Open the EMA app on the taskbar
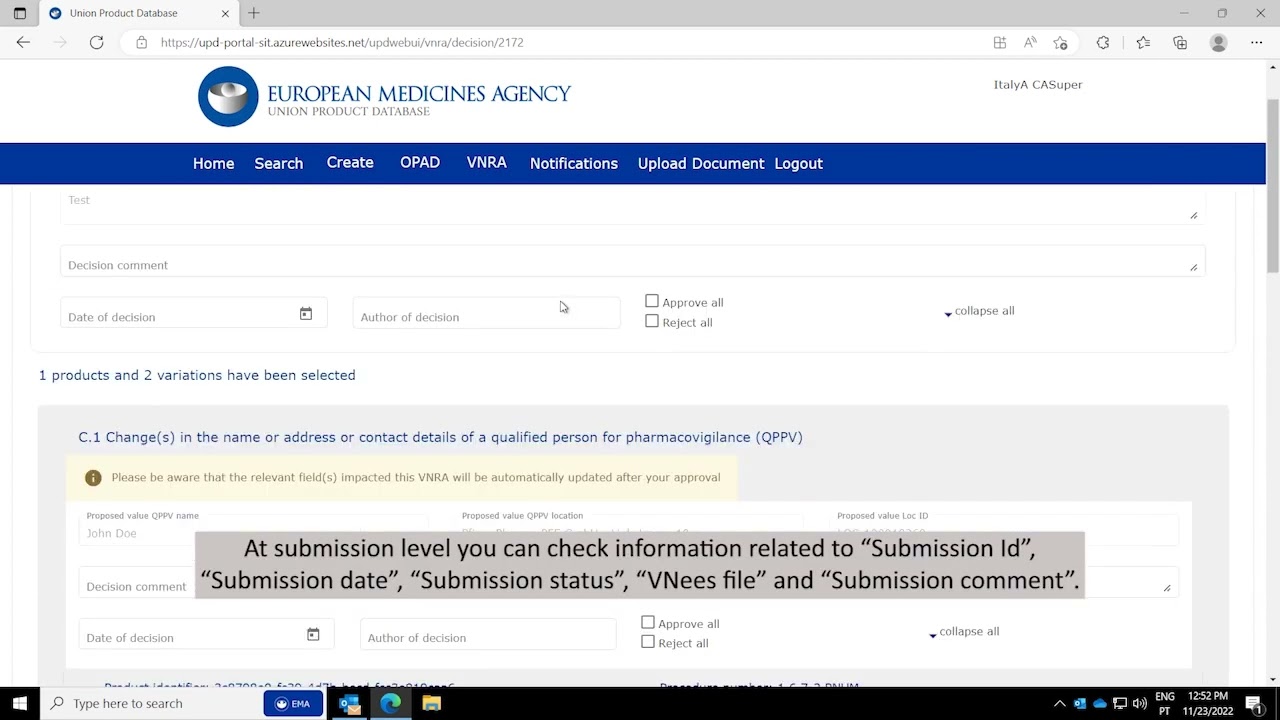The width and height of the screenshot is (1280, 720). click(293, 703)
